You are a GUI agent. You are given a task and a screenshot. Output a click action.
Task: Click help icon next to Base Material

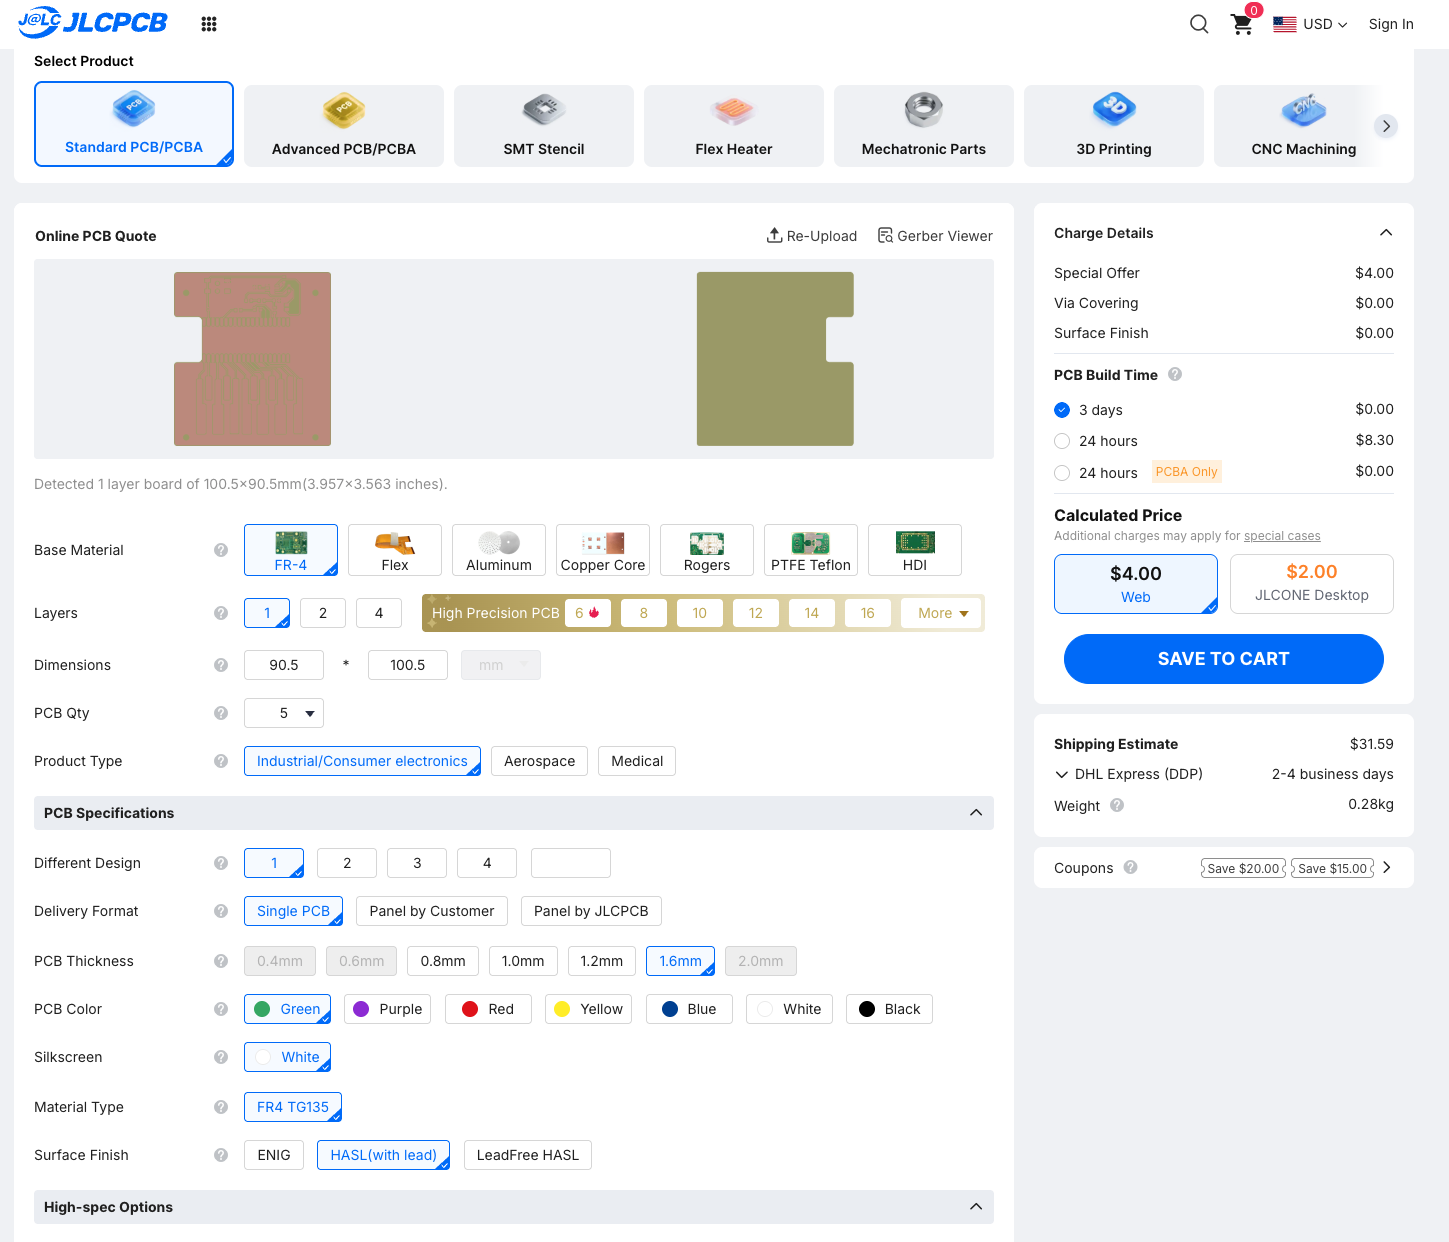[221, 550]
